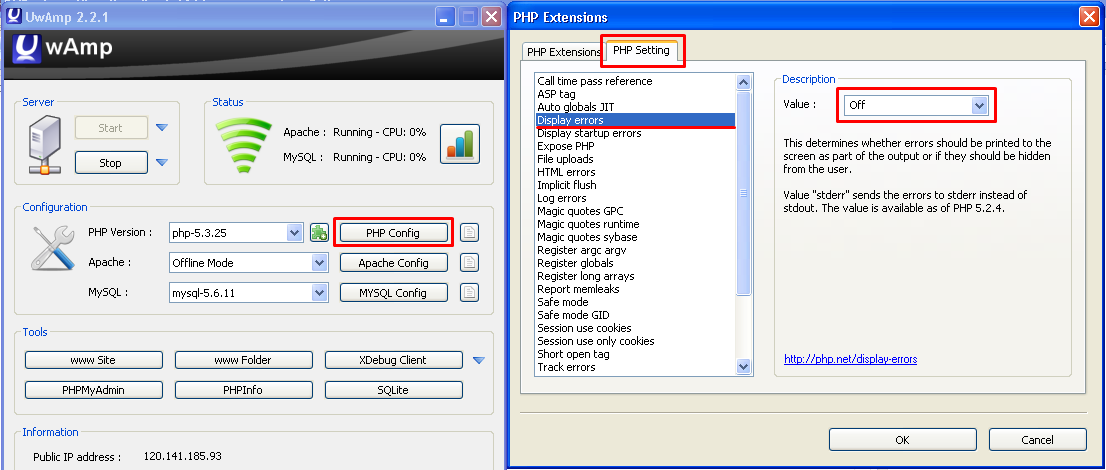Expand XDebug Client dropdown arrow
The image size is (1106, 470).
click(x=479, y=360)
